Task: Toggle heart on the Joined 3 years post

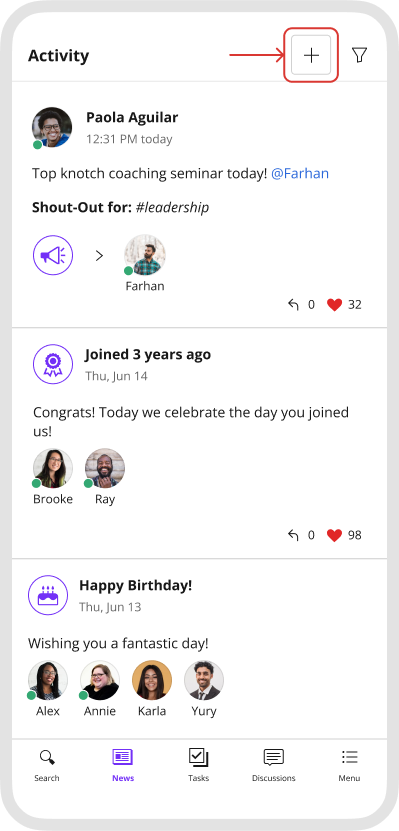Action: [334, 535]
